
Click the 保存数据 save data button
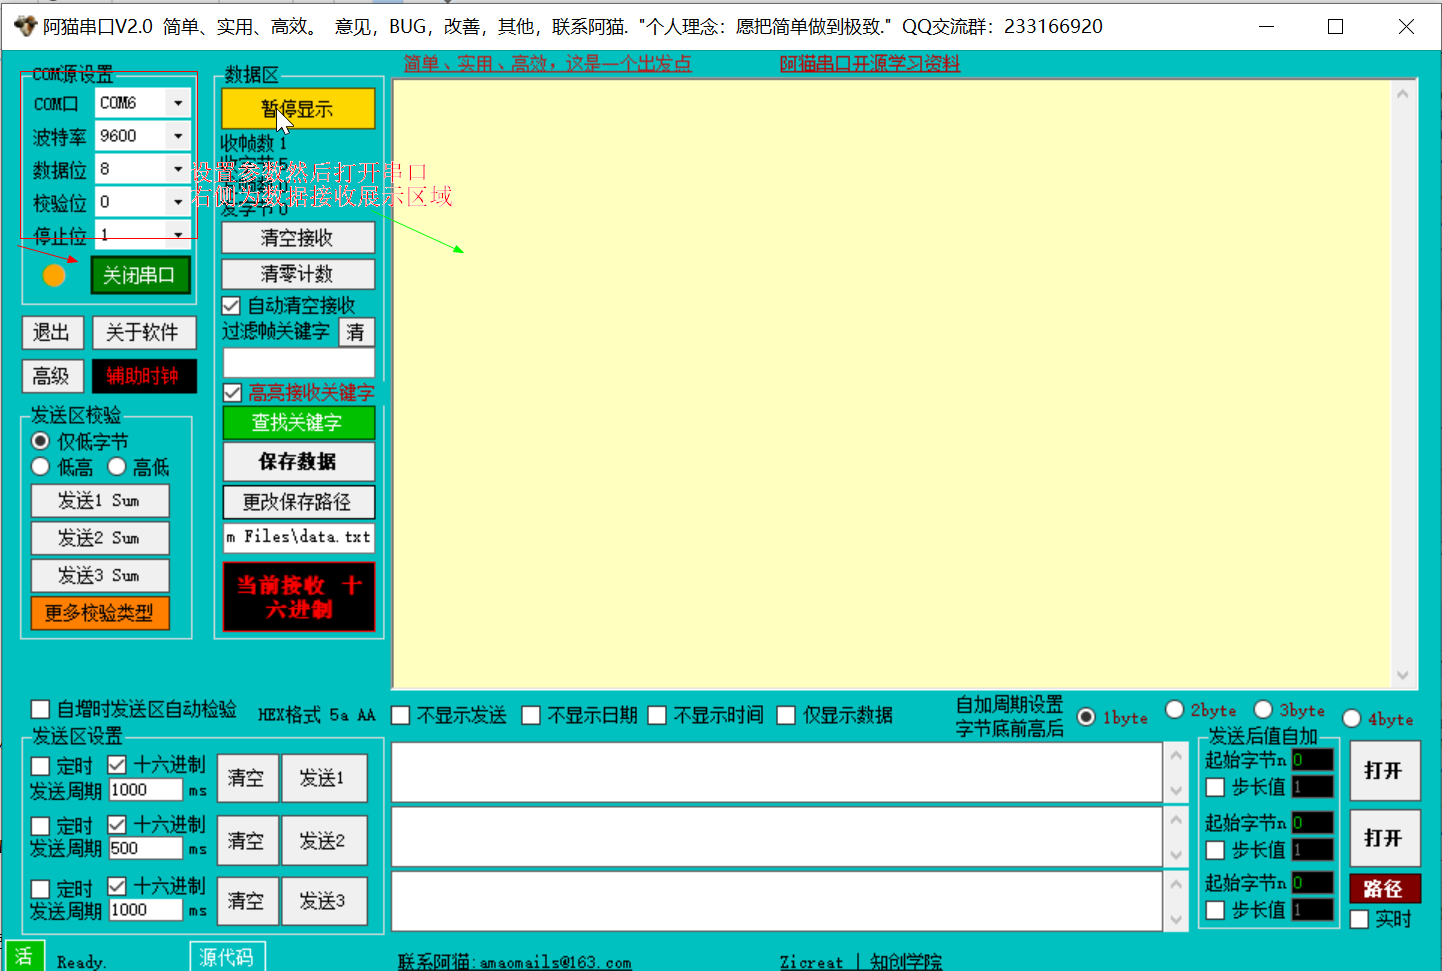298,461
